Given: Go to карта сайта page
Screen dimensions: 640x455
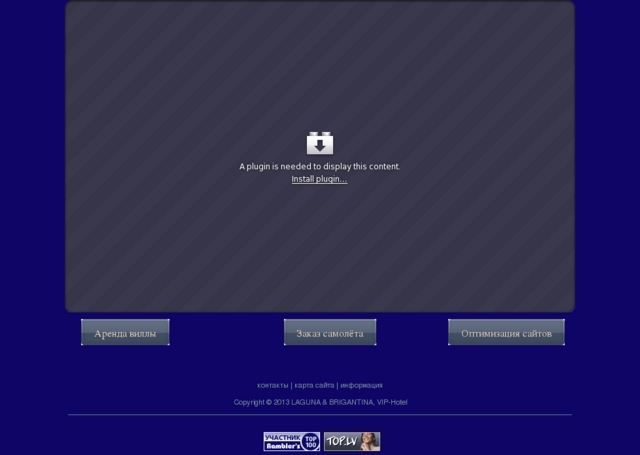Looking at the screenshot, I should (x=314, y=385).
